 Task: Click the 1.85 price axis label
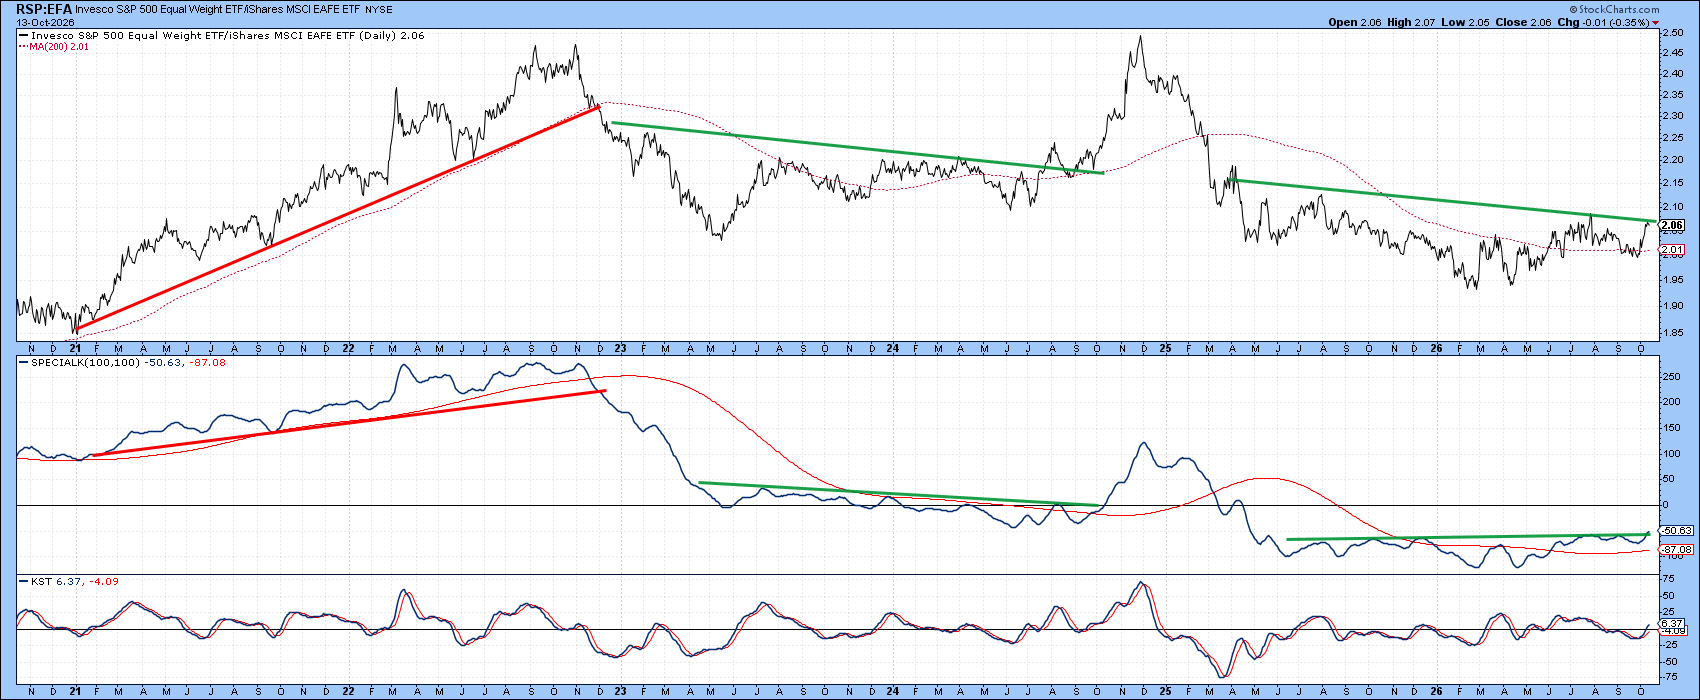pyautogui.click(x=1672, y=331)
